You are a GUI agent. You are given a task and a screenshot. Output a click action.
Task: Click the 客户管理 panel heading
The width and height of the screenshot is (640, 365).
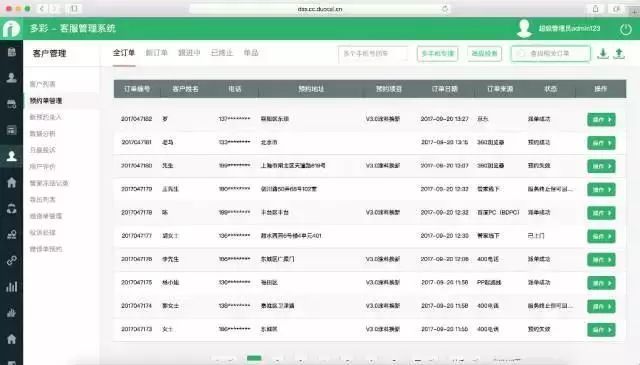[x=49, y=53]
